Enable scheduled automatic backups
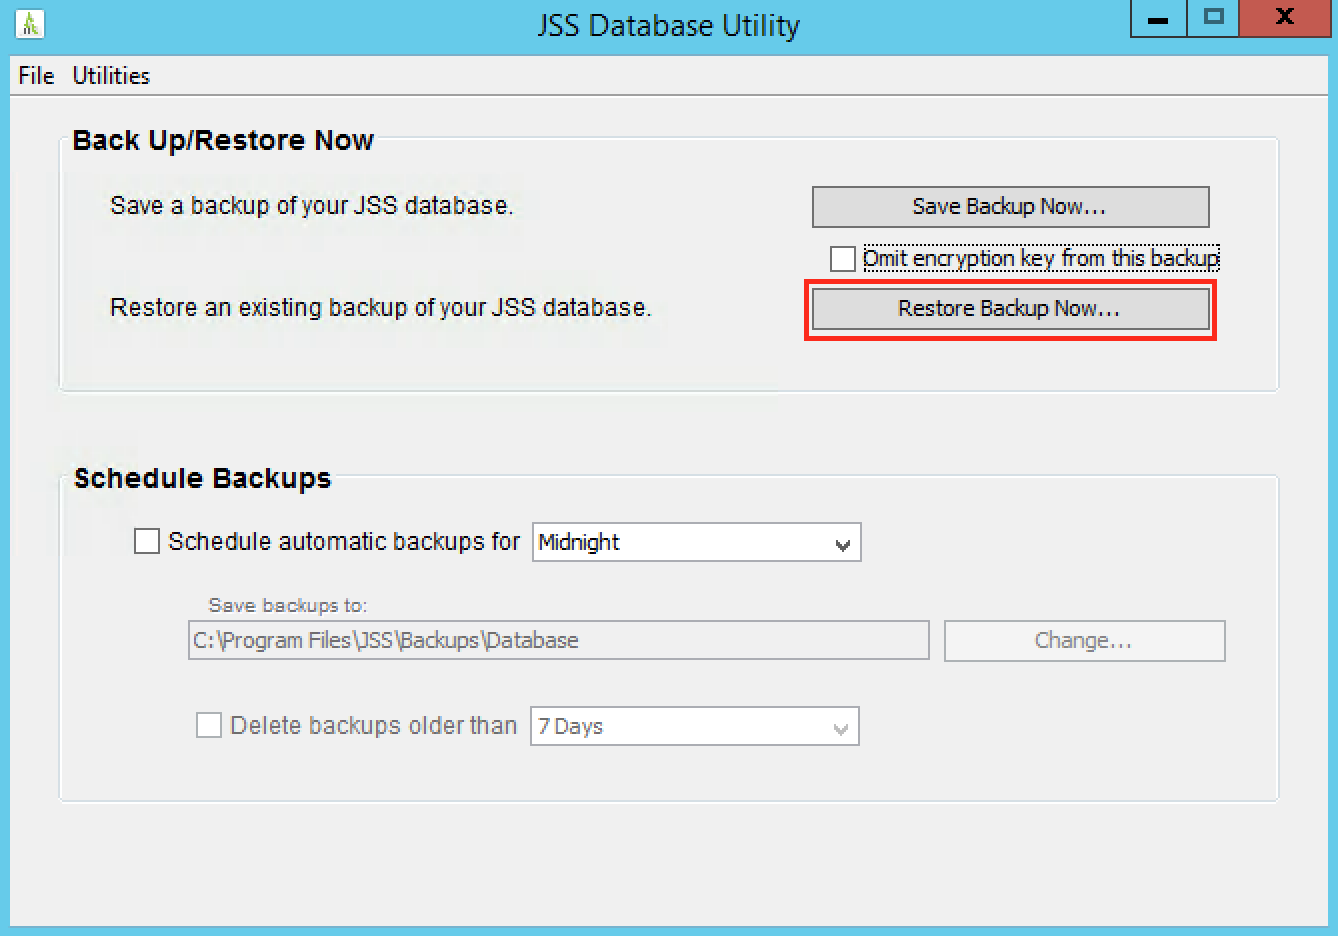 point(146,540)
